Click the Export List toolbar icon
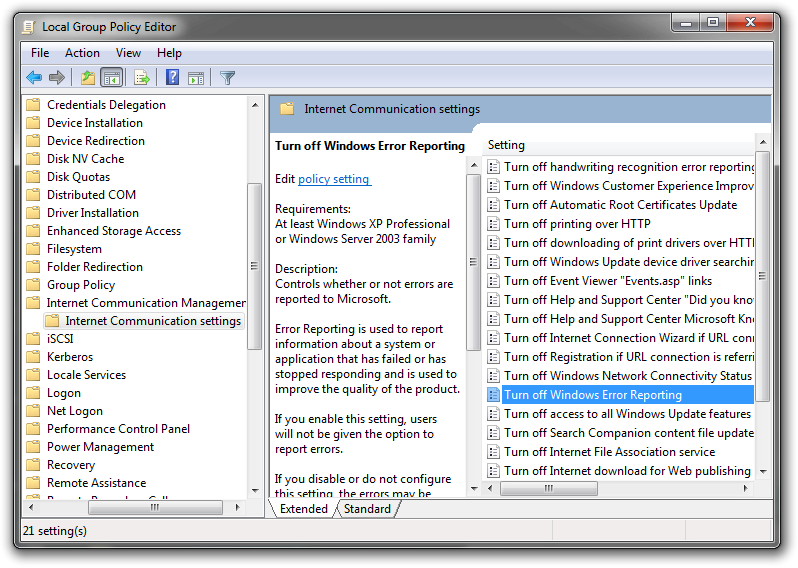This screenshot has height=568, width=798. (142, 77)
